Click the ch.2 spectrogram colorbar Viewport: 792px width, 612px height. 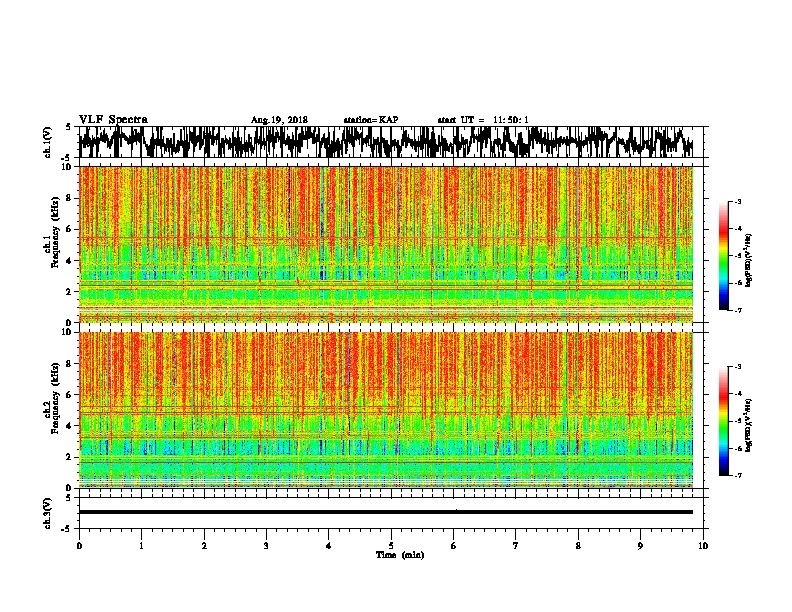(x=723, y=421)
